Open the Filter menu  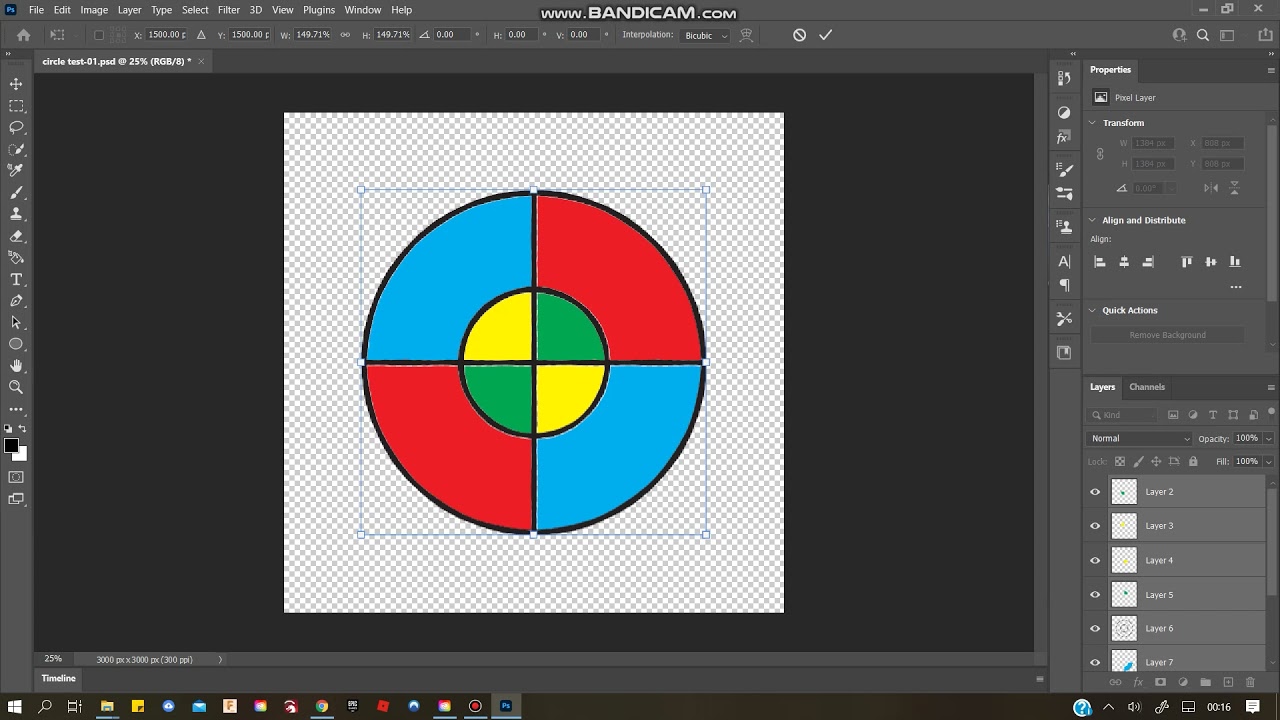coord(229,10)
